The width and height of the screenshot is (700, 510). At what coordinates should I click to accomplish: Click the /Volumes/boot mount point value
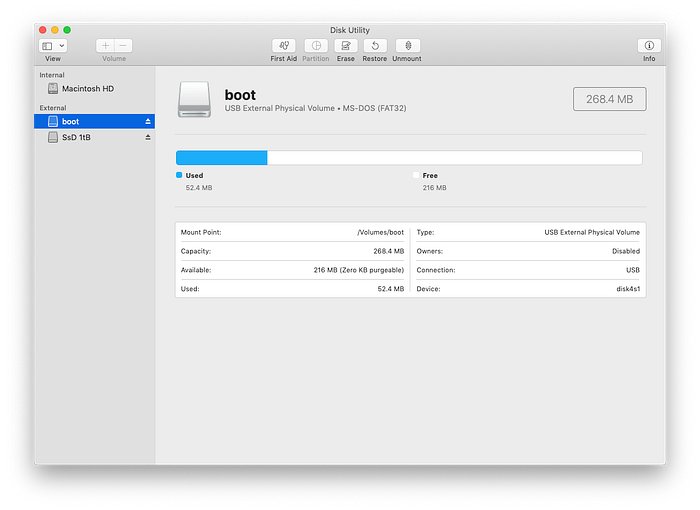(x=380, y=232)
